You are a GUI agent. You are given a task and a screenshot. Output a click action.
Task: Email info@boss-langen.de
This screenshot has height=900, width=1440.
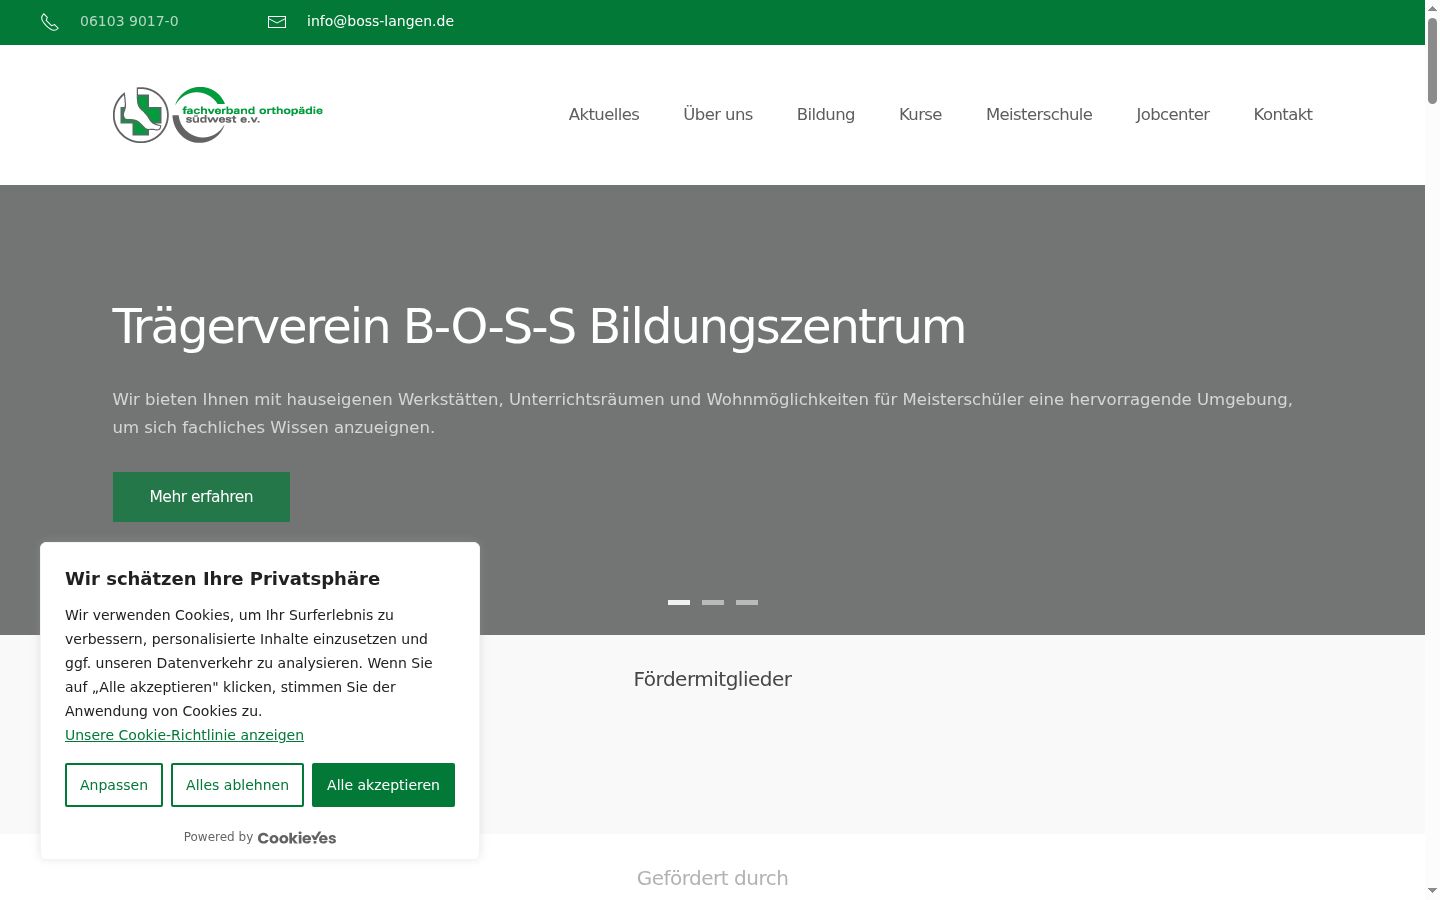380,21
